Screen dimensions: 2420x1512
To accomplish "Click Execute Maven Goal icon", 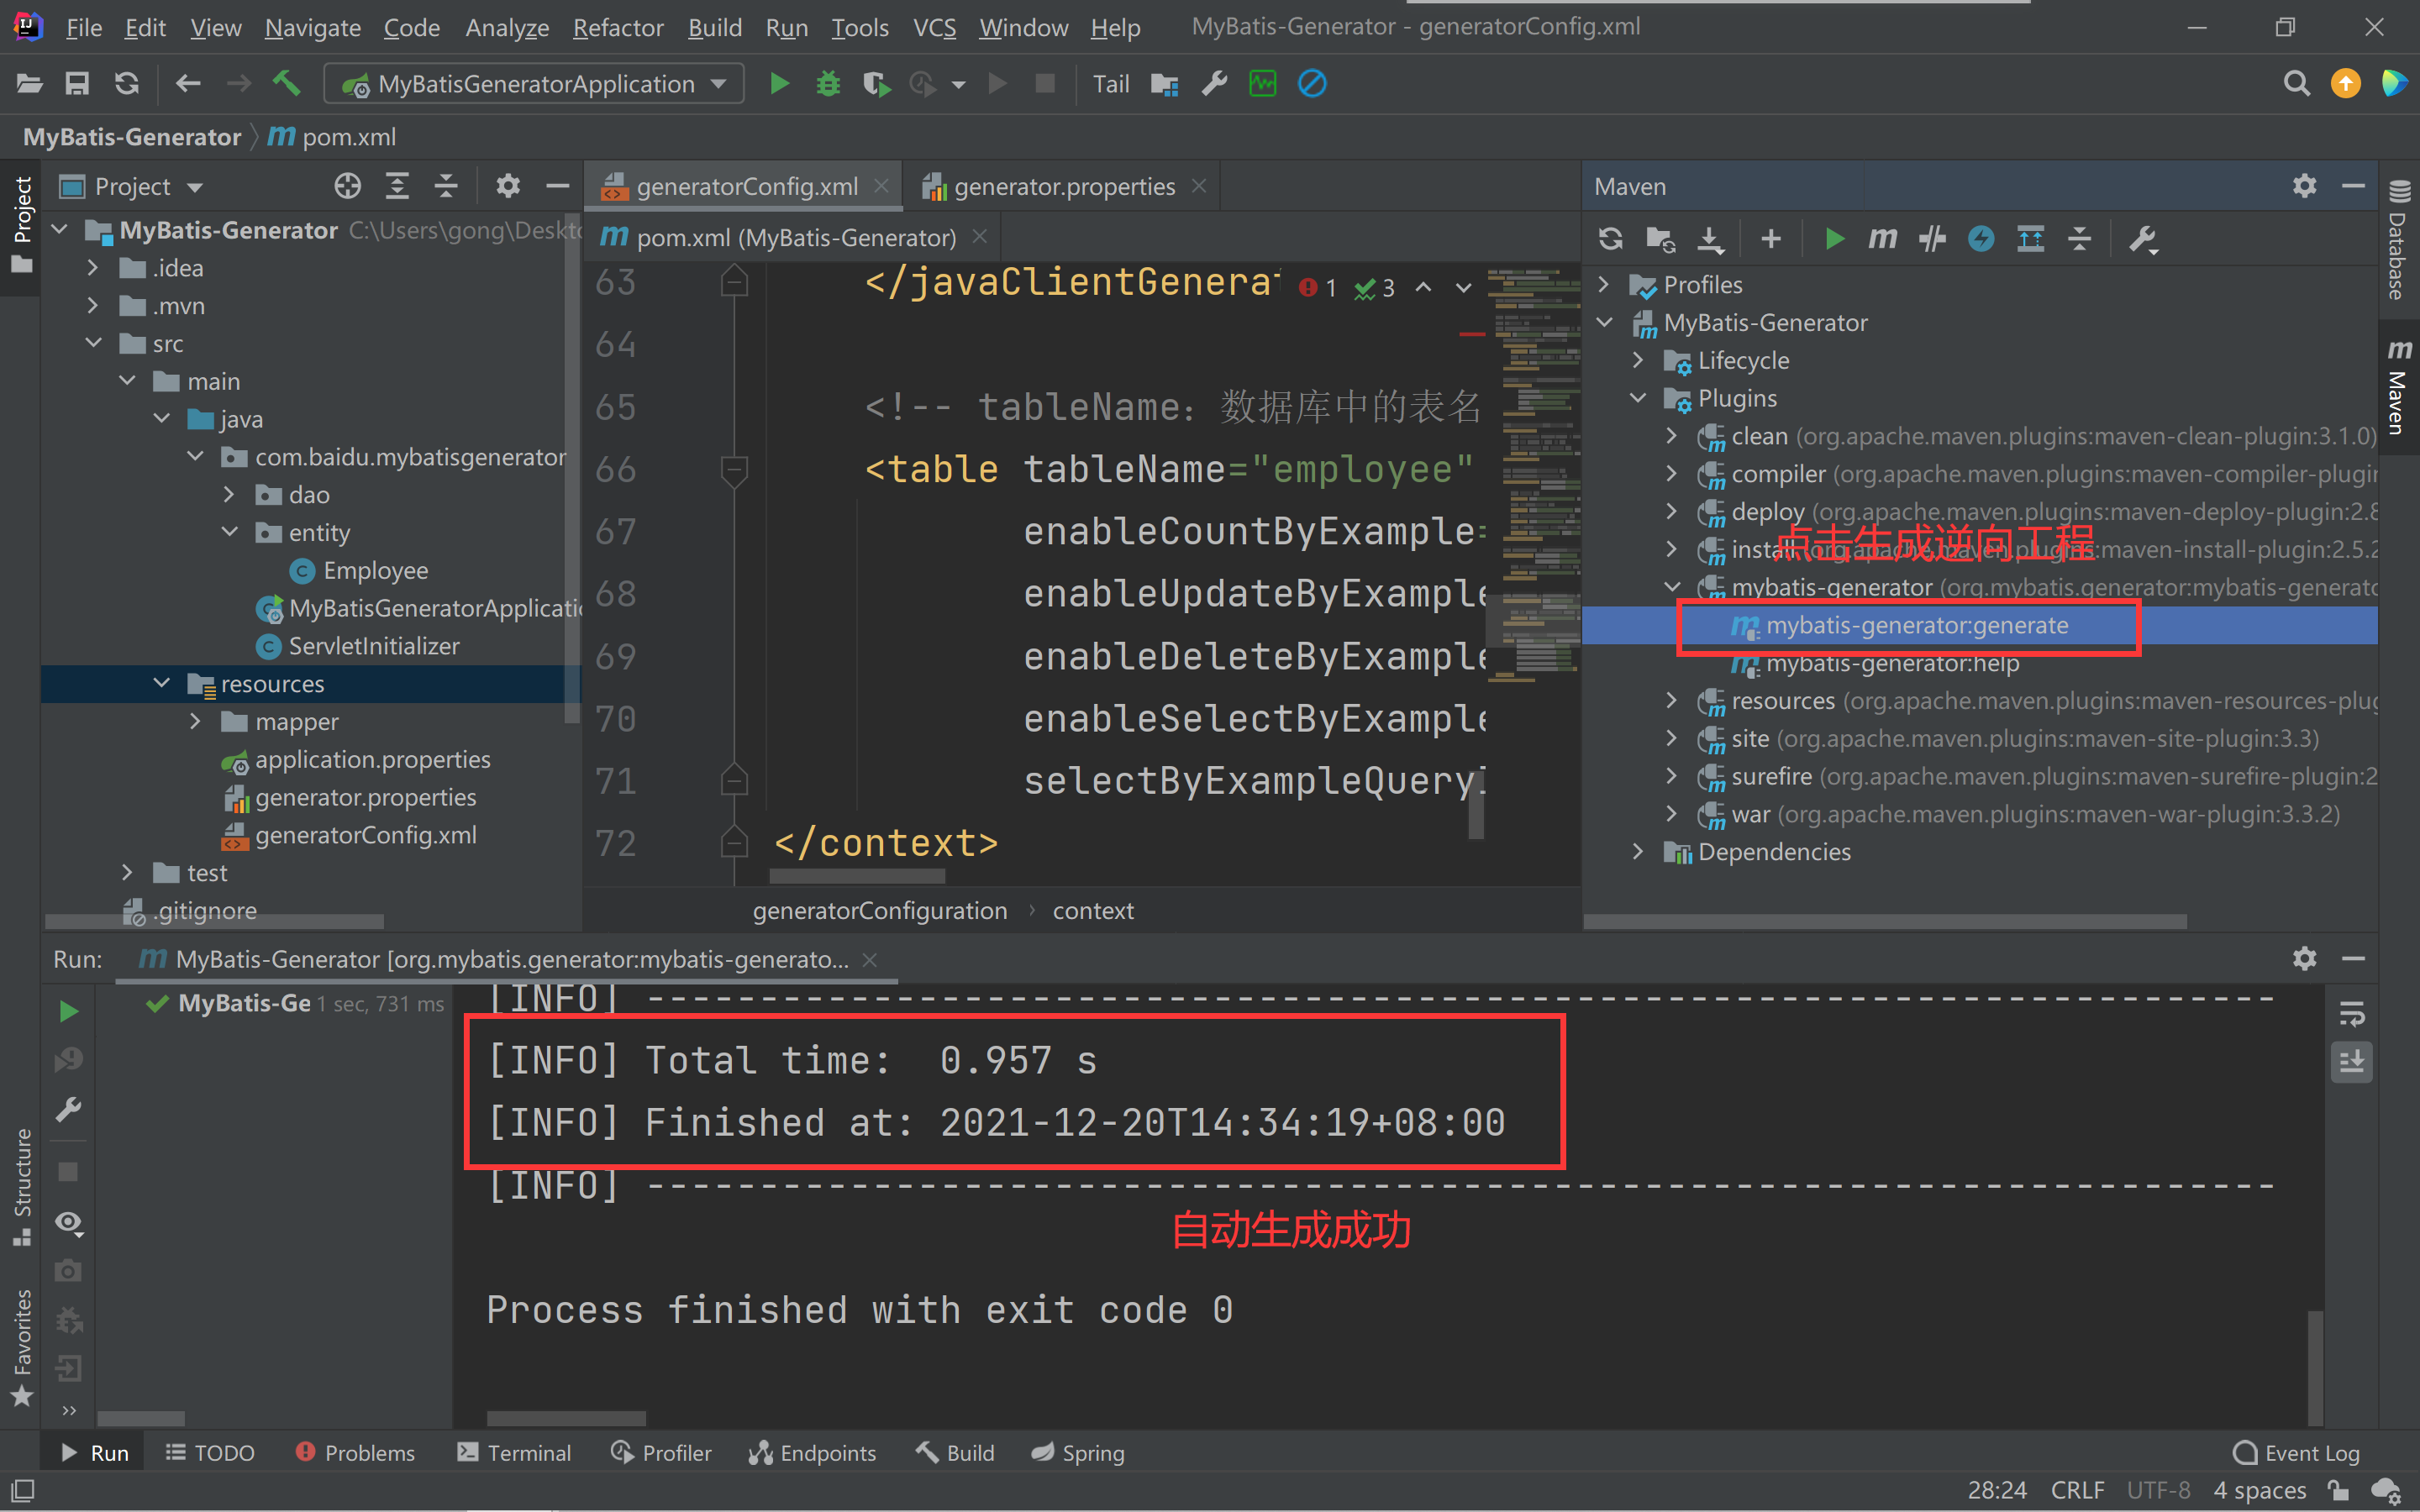I will (x=1882, y=239).
